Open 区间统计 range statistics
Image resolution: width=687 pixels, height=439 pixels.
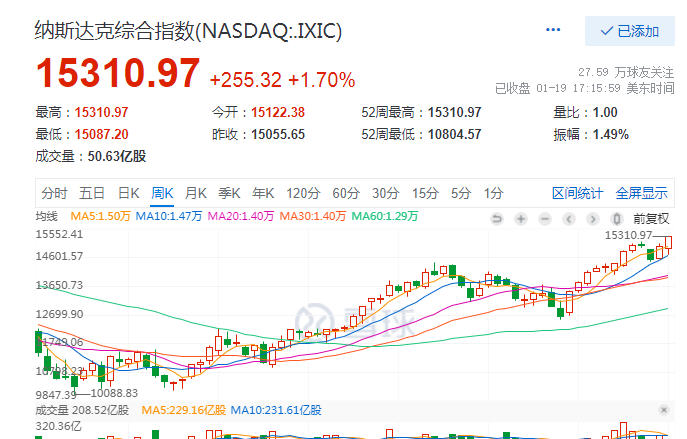(x=577, y=193)
